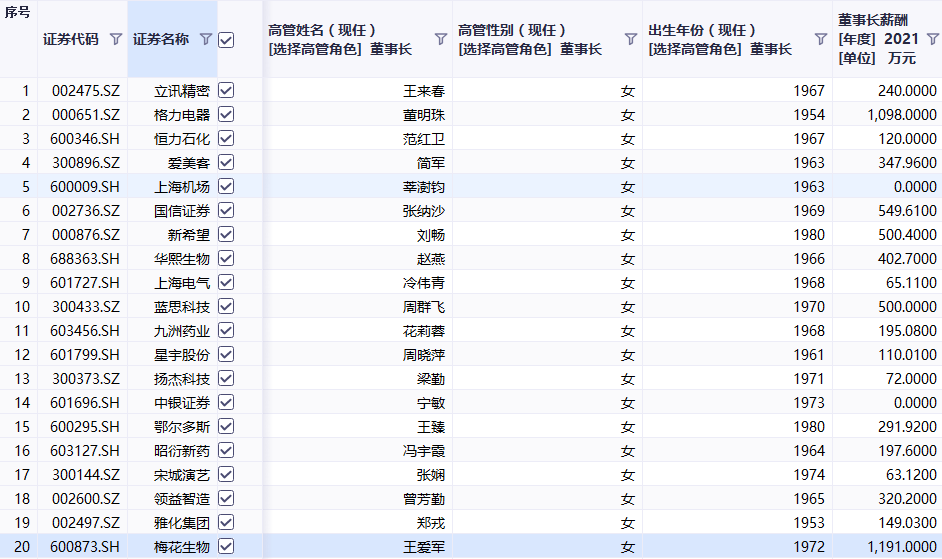
Task: Open filter for 出生年份 column
Action: coord(820,39)
